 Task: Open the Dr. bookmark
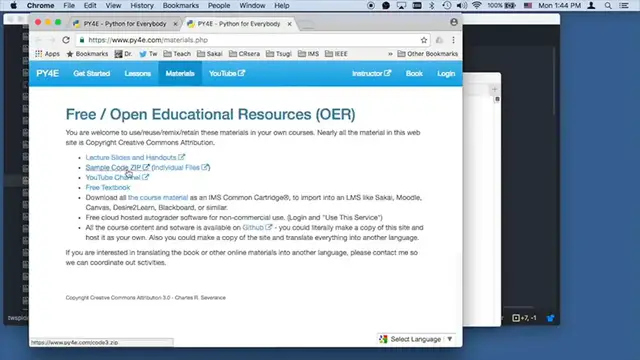(x=123, y=54)
